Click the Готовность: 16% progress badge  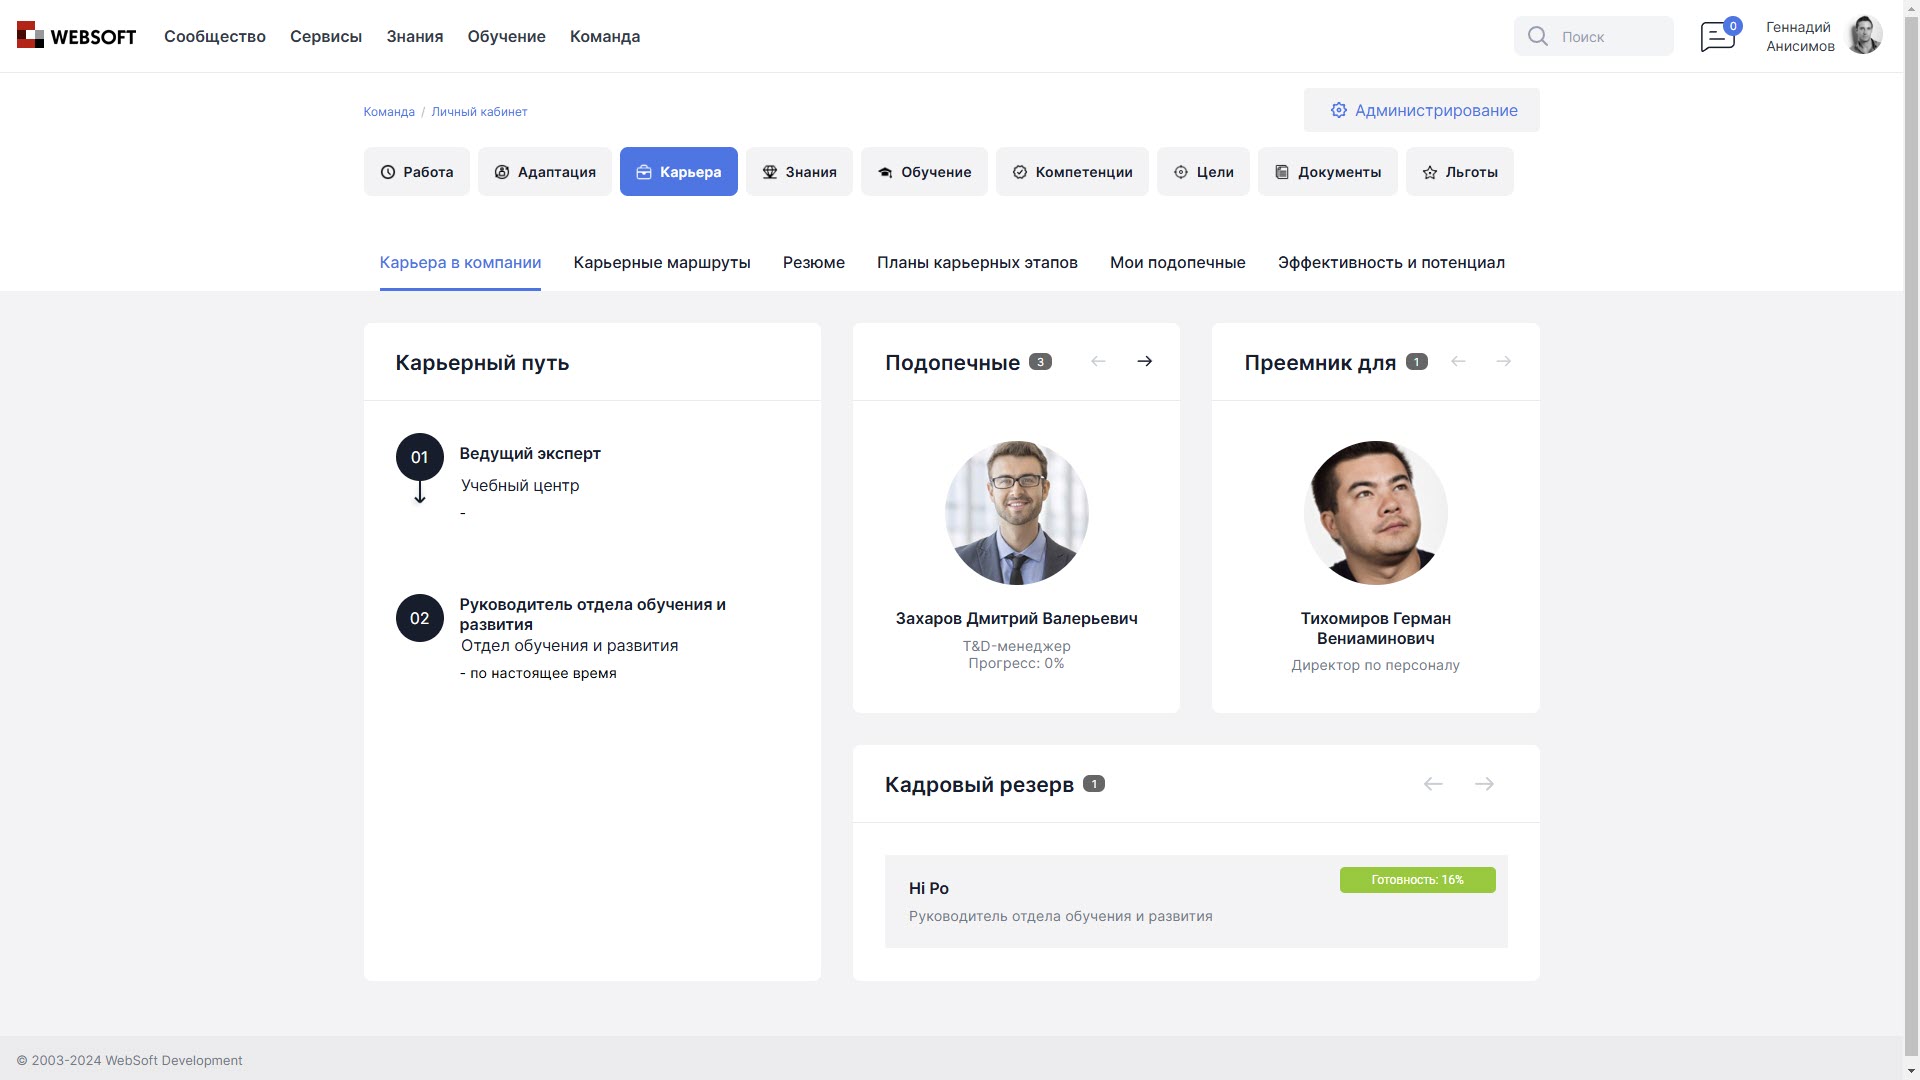point(1417,880)
